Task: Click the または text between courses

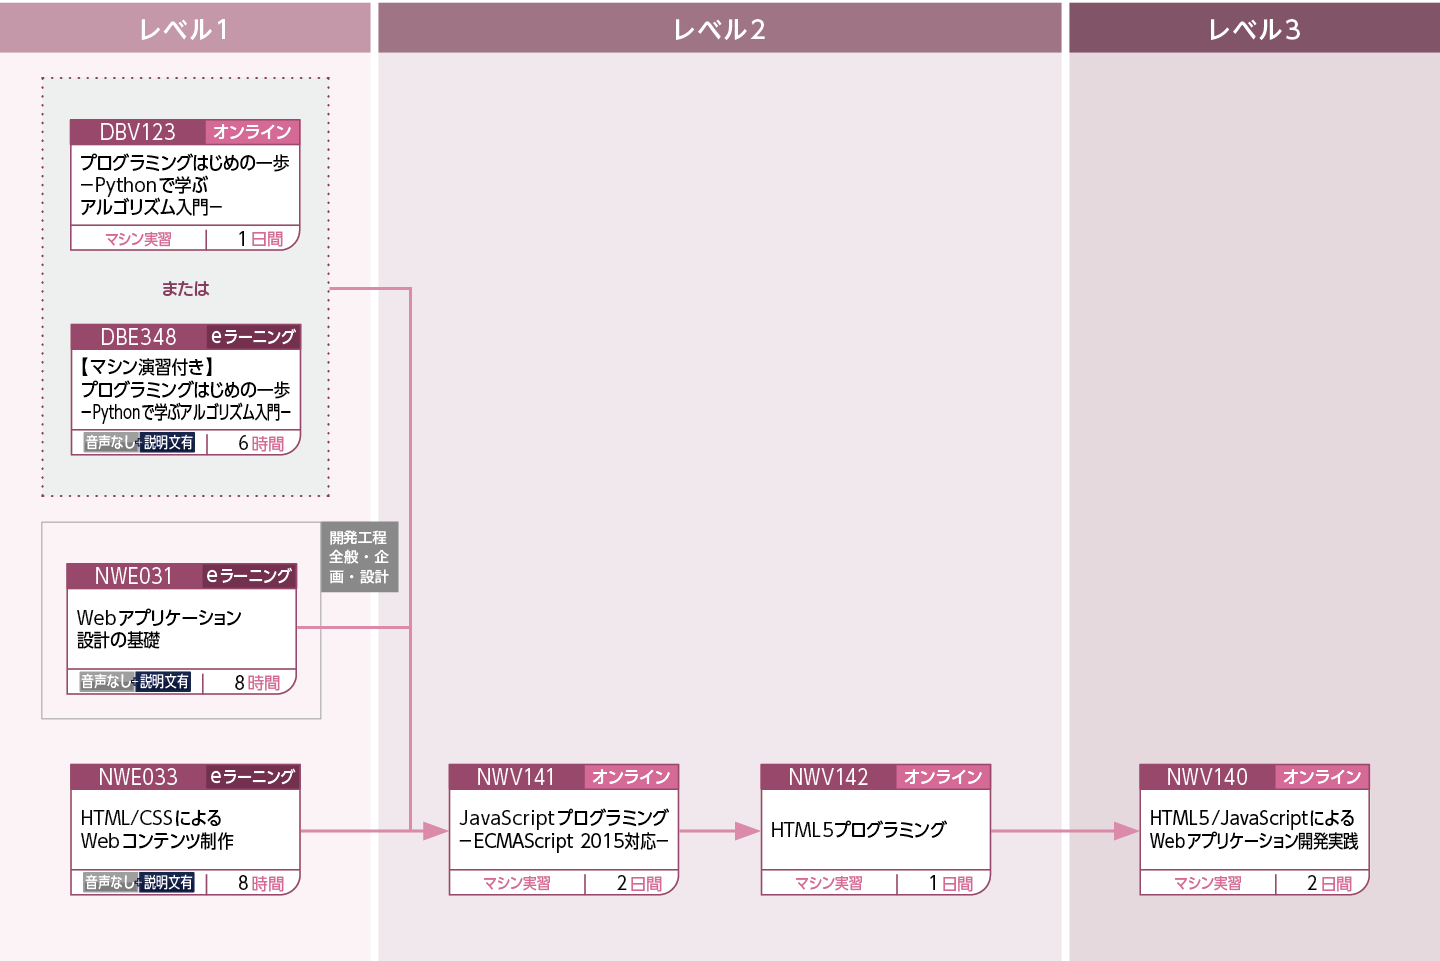Action: [x=186, y=289]
